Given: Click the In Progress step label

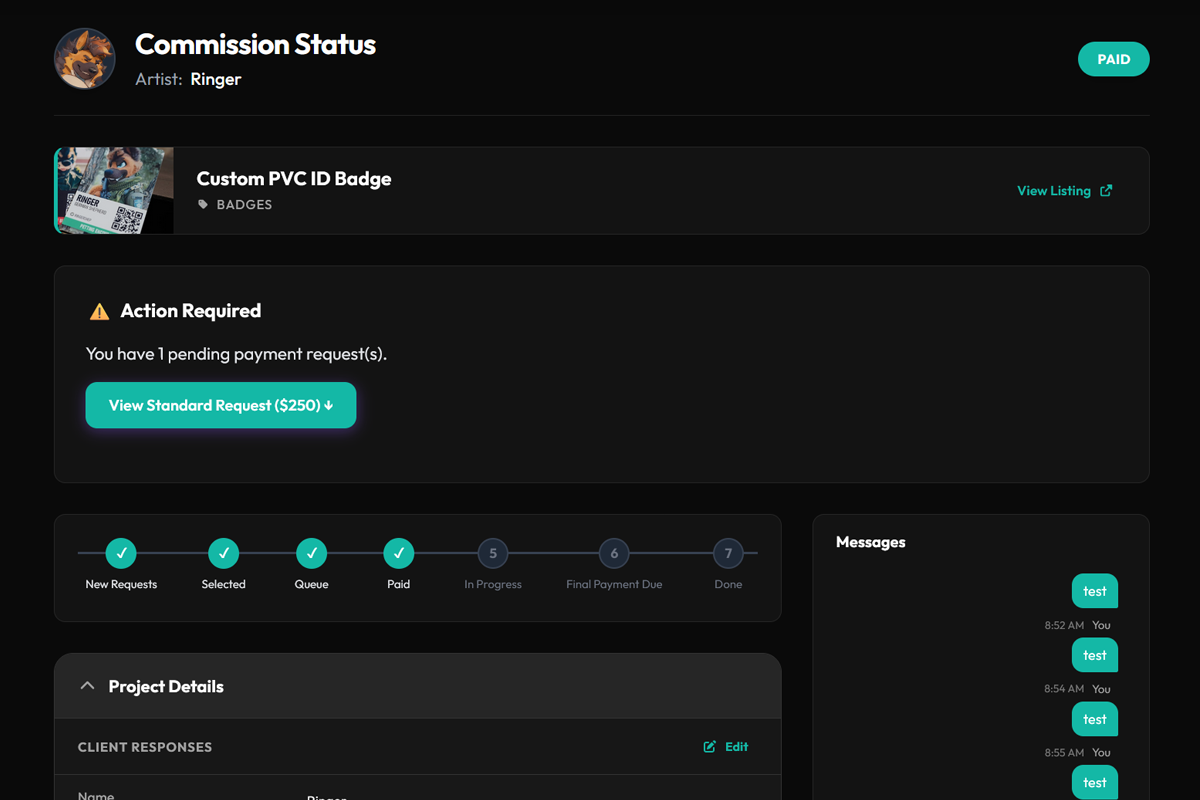Looking at the screenshot, I should (493, 584).
